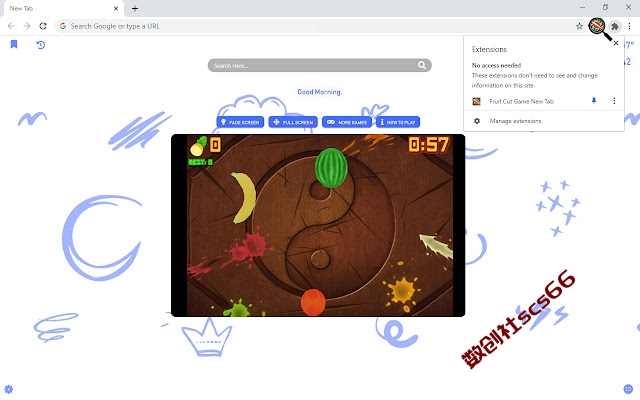Viewport: 640px width, 400px height.
Task: Click the Fruit Cut Game extension thumbnail icon
Action: tap(476, 101)
